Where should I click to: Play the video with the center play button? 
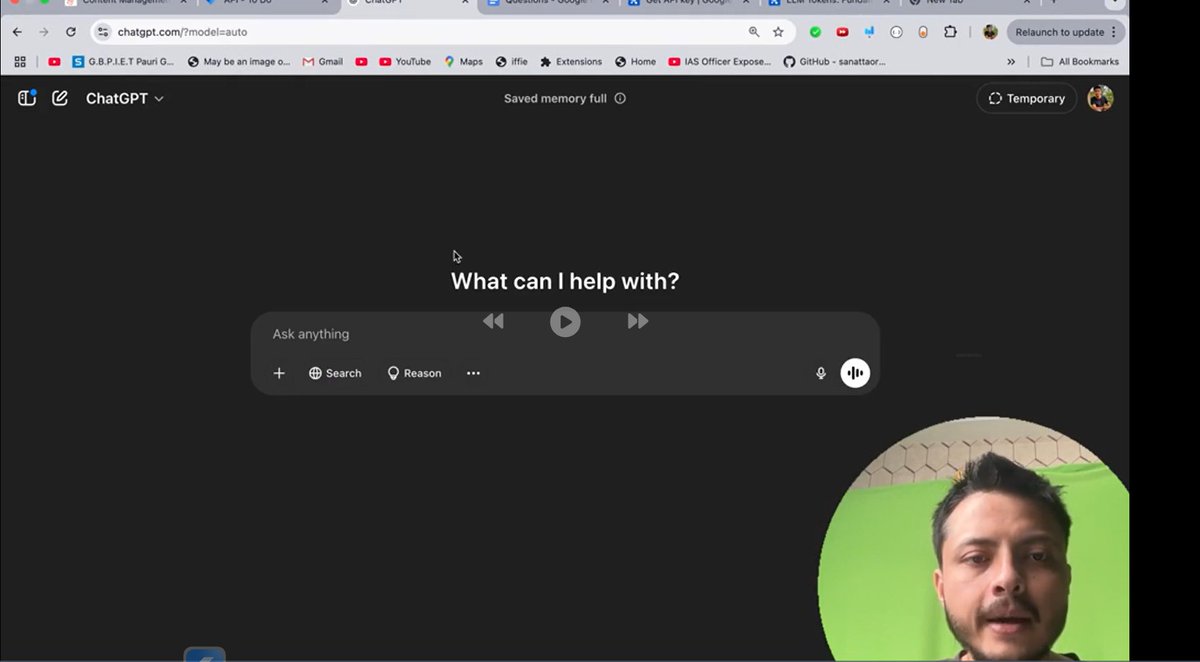(565, 321)
